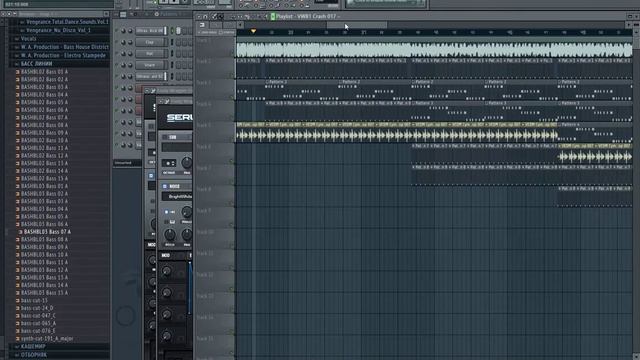Expand the ОТБОРНИК folder
This screenshot has width=640, height=360.
33,355
